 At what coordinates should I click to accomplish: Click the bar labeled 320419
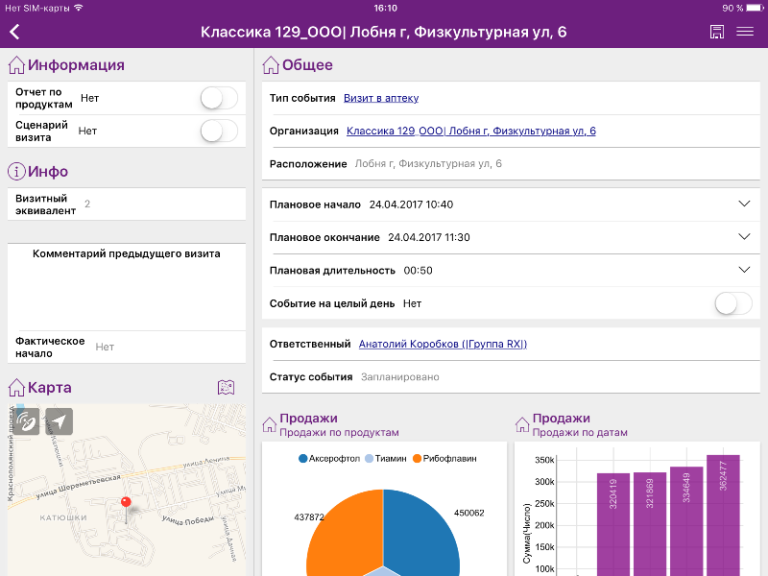click(613, 524)
